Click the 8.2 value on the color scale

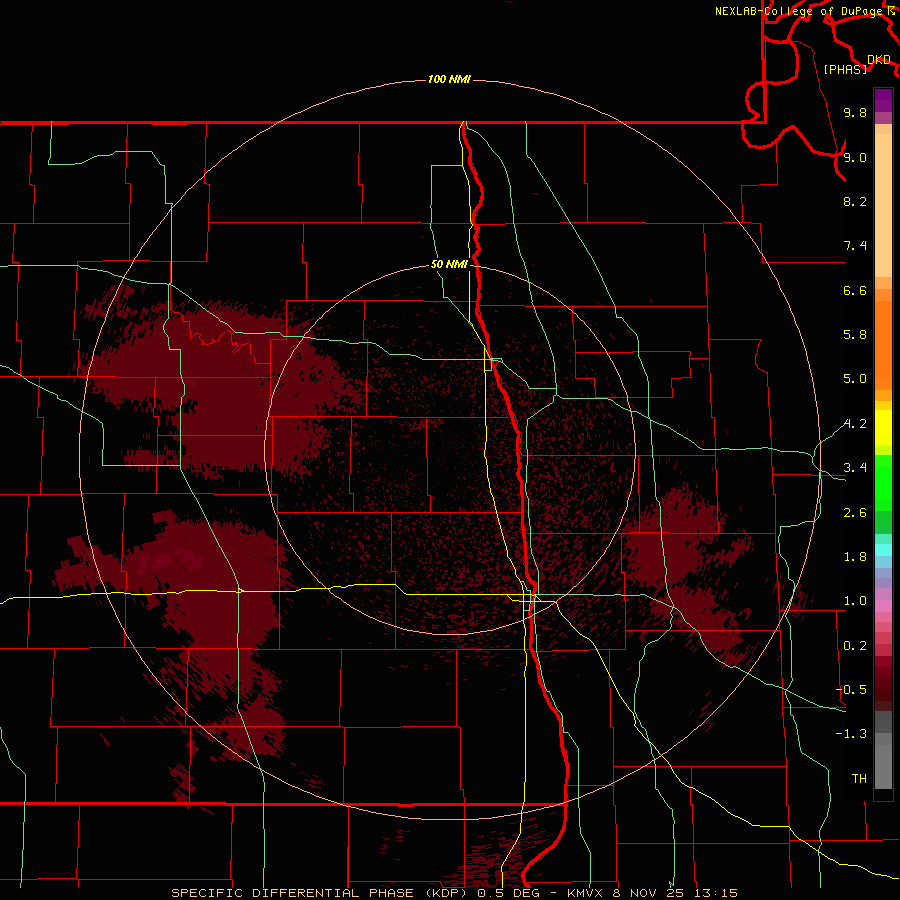tap(855, 201)
